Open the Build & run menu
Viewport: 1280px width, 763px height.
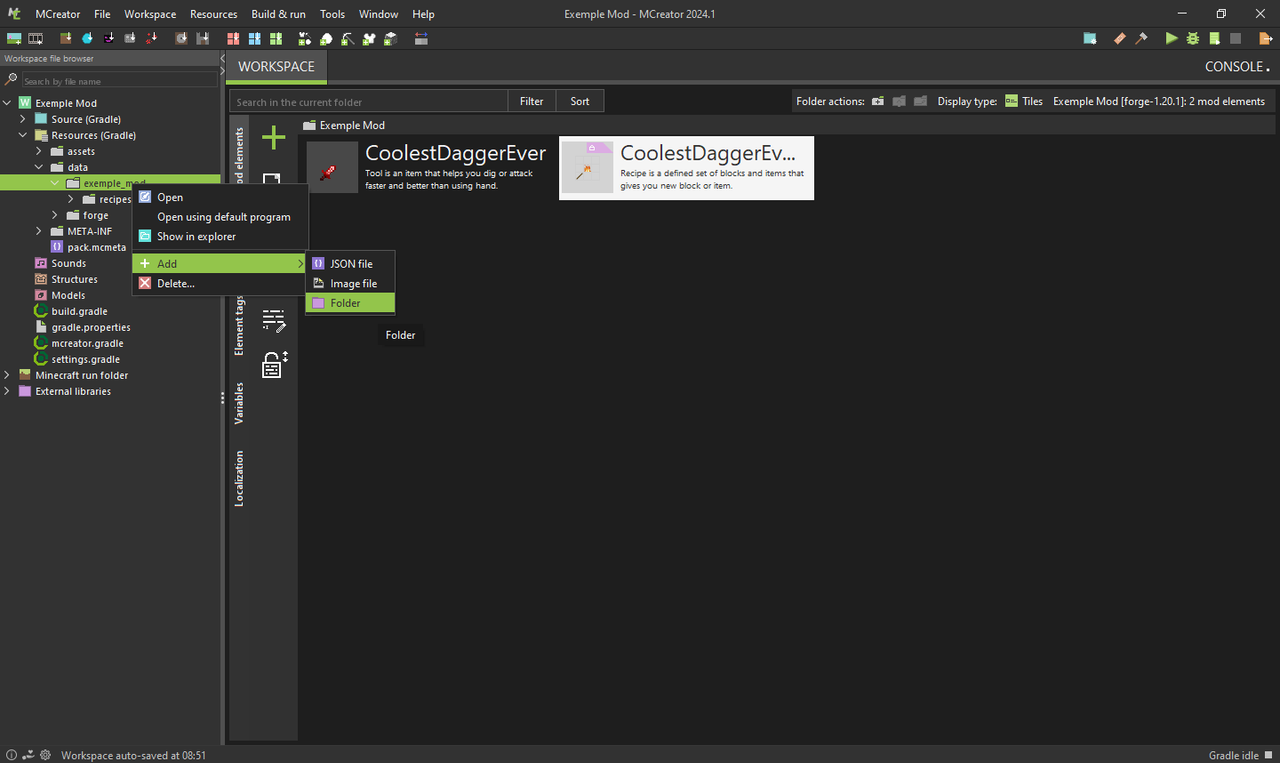point(278,14)
